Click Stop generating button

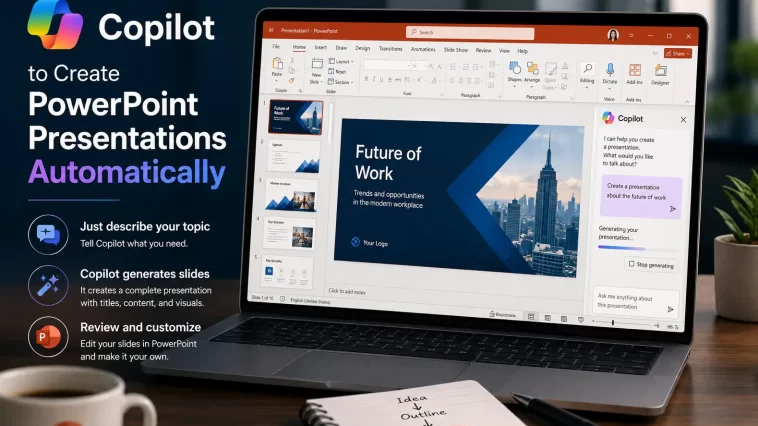pyautogui.click(x=651, y=265)
